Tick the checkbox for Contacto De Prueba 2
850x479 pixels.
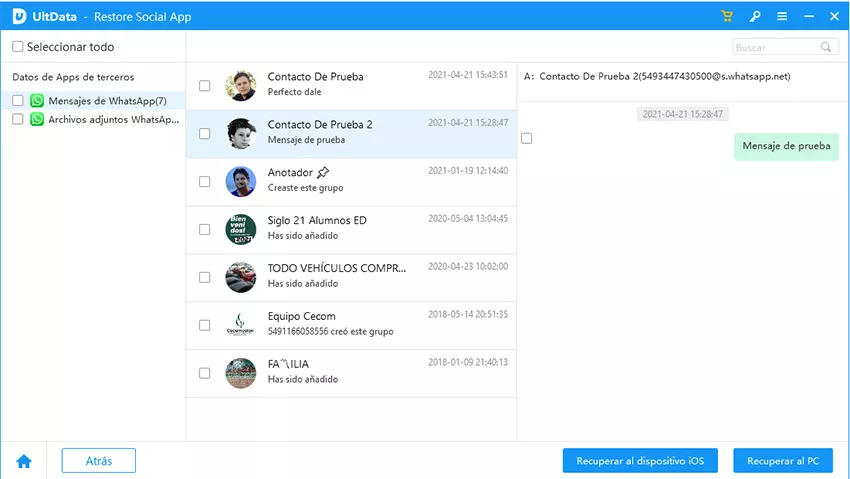(204, 133)
